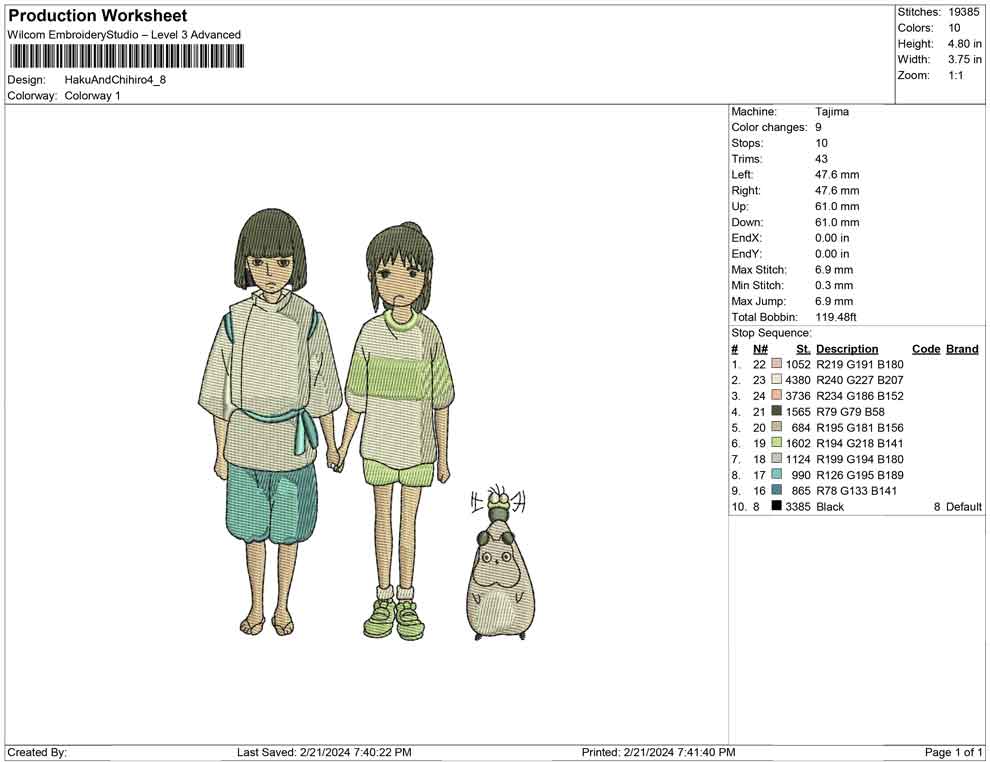Click the barcode under the worksheet title
Viewport: 990px width, 762px height.
pos(126,57)
